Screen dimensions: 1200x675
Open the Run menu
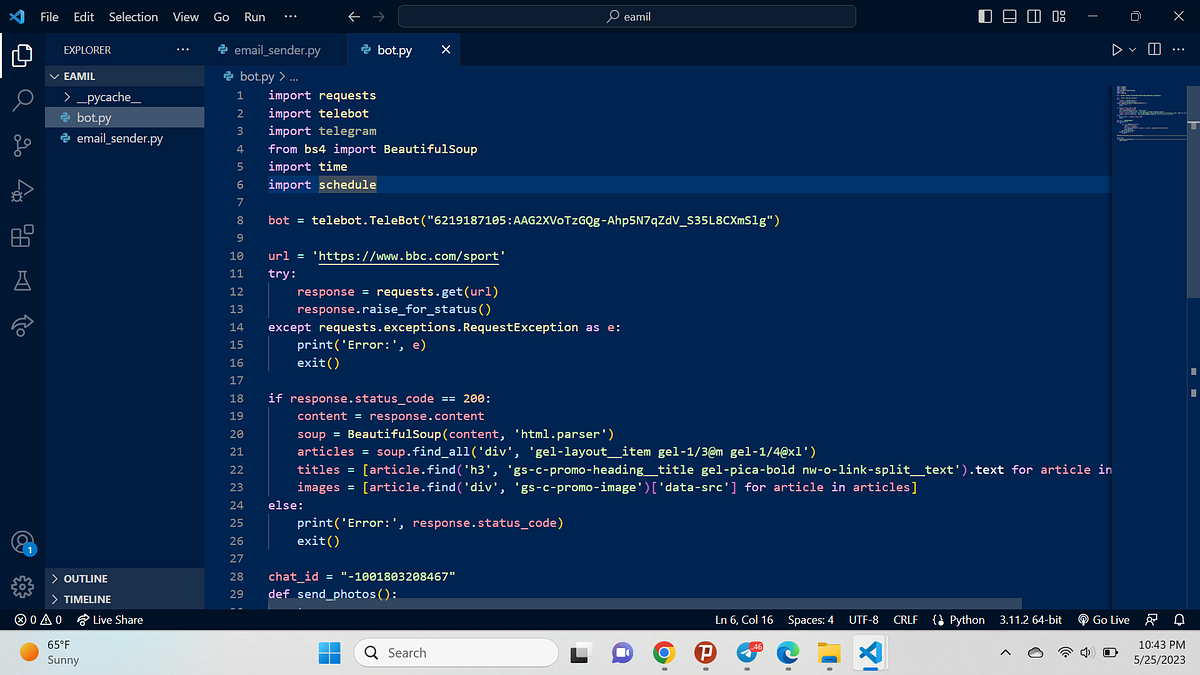pyautogui.click(x=254, y=16)
